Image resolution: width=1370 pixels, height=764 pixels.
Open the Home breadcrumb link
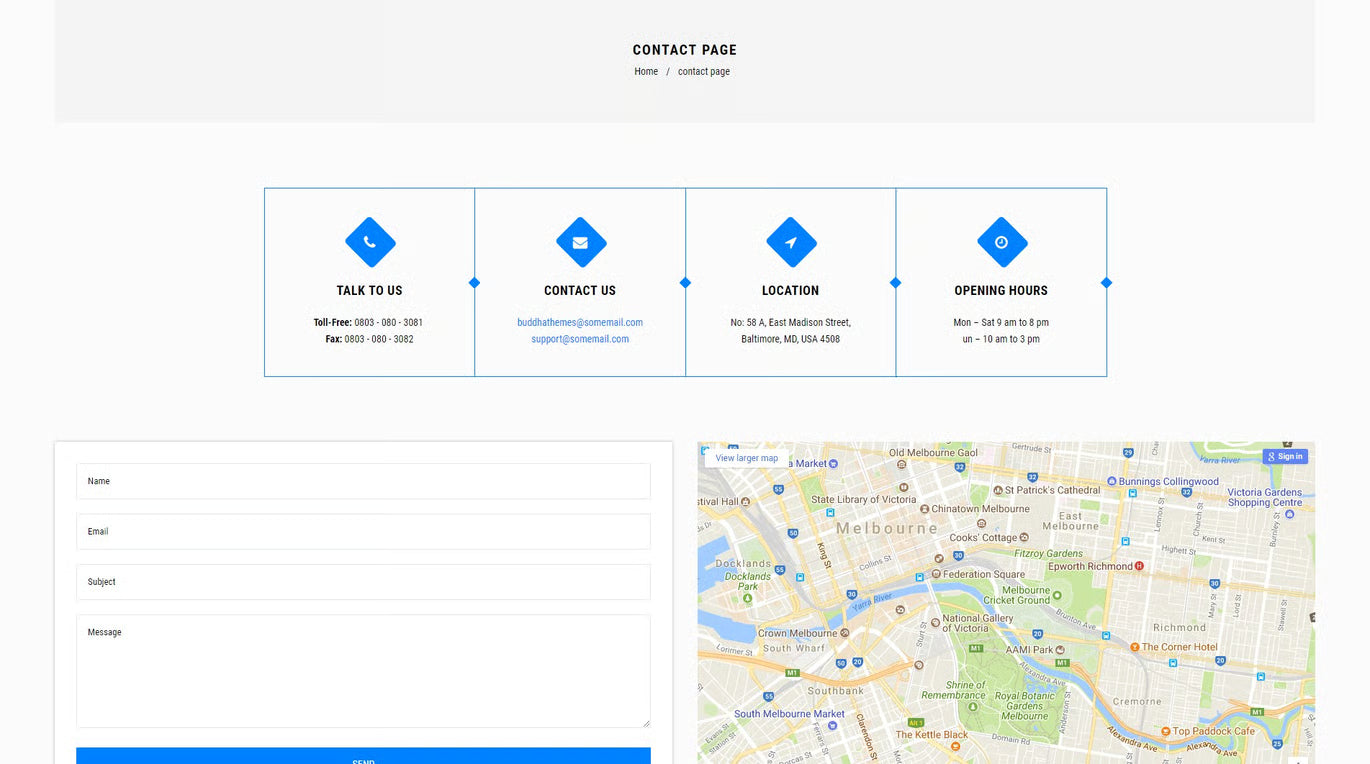[646, 72]
